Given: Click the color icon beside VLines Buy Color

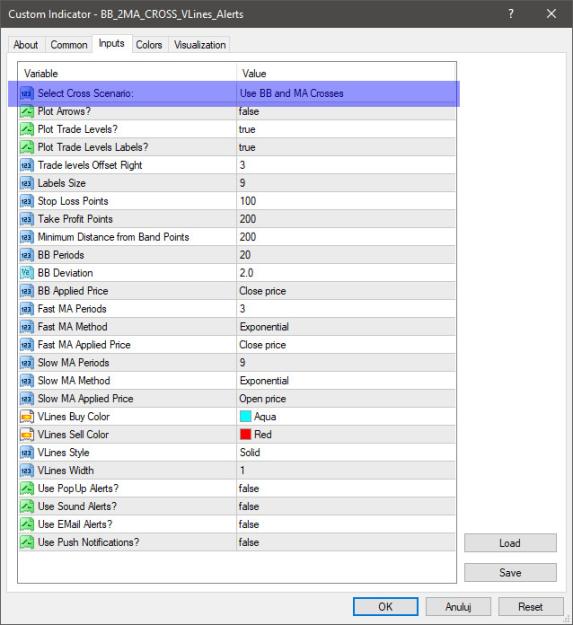Looking at the screenshot, I should coord(27,417).
